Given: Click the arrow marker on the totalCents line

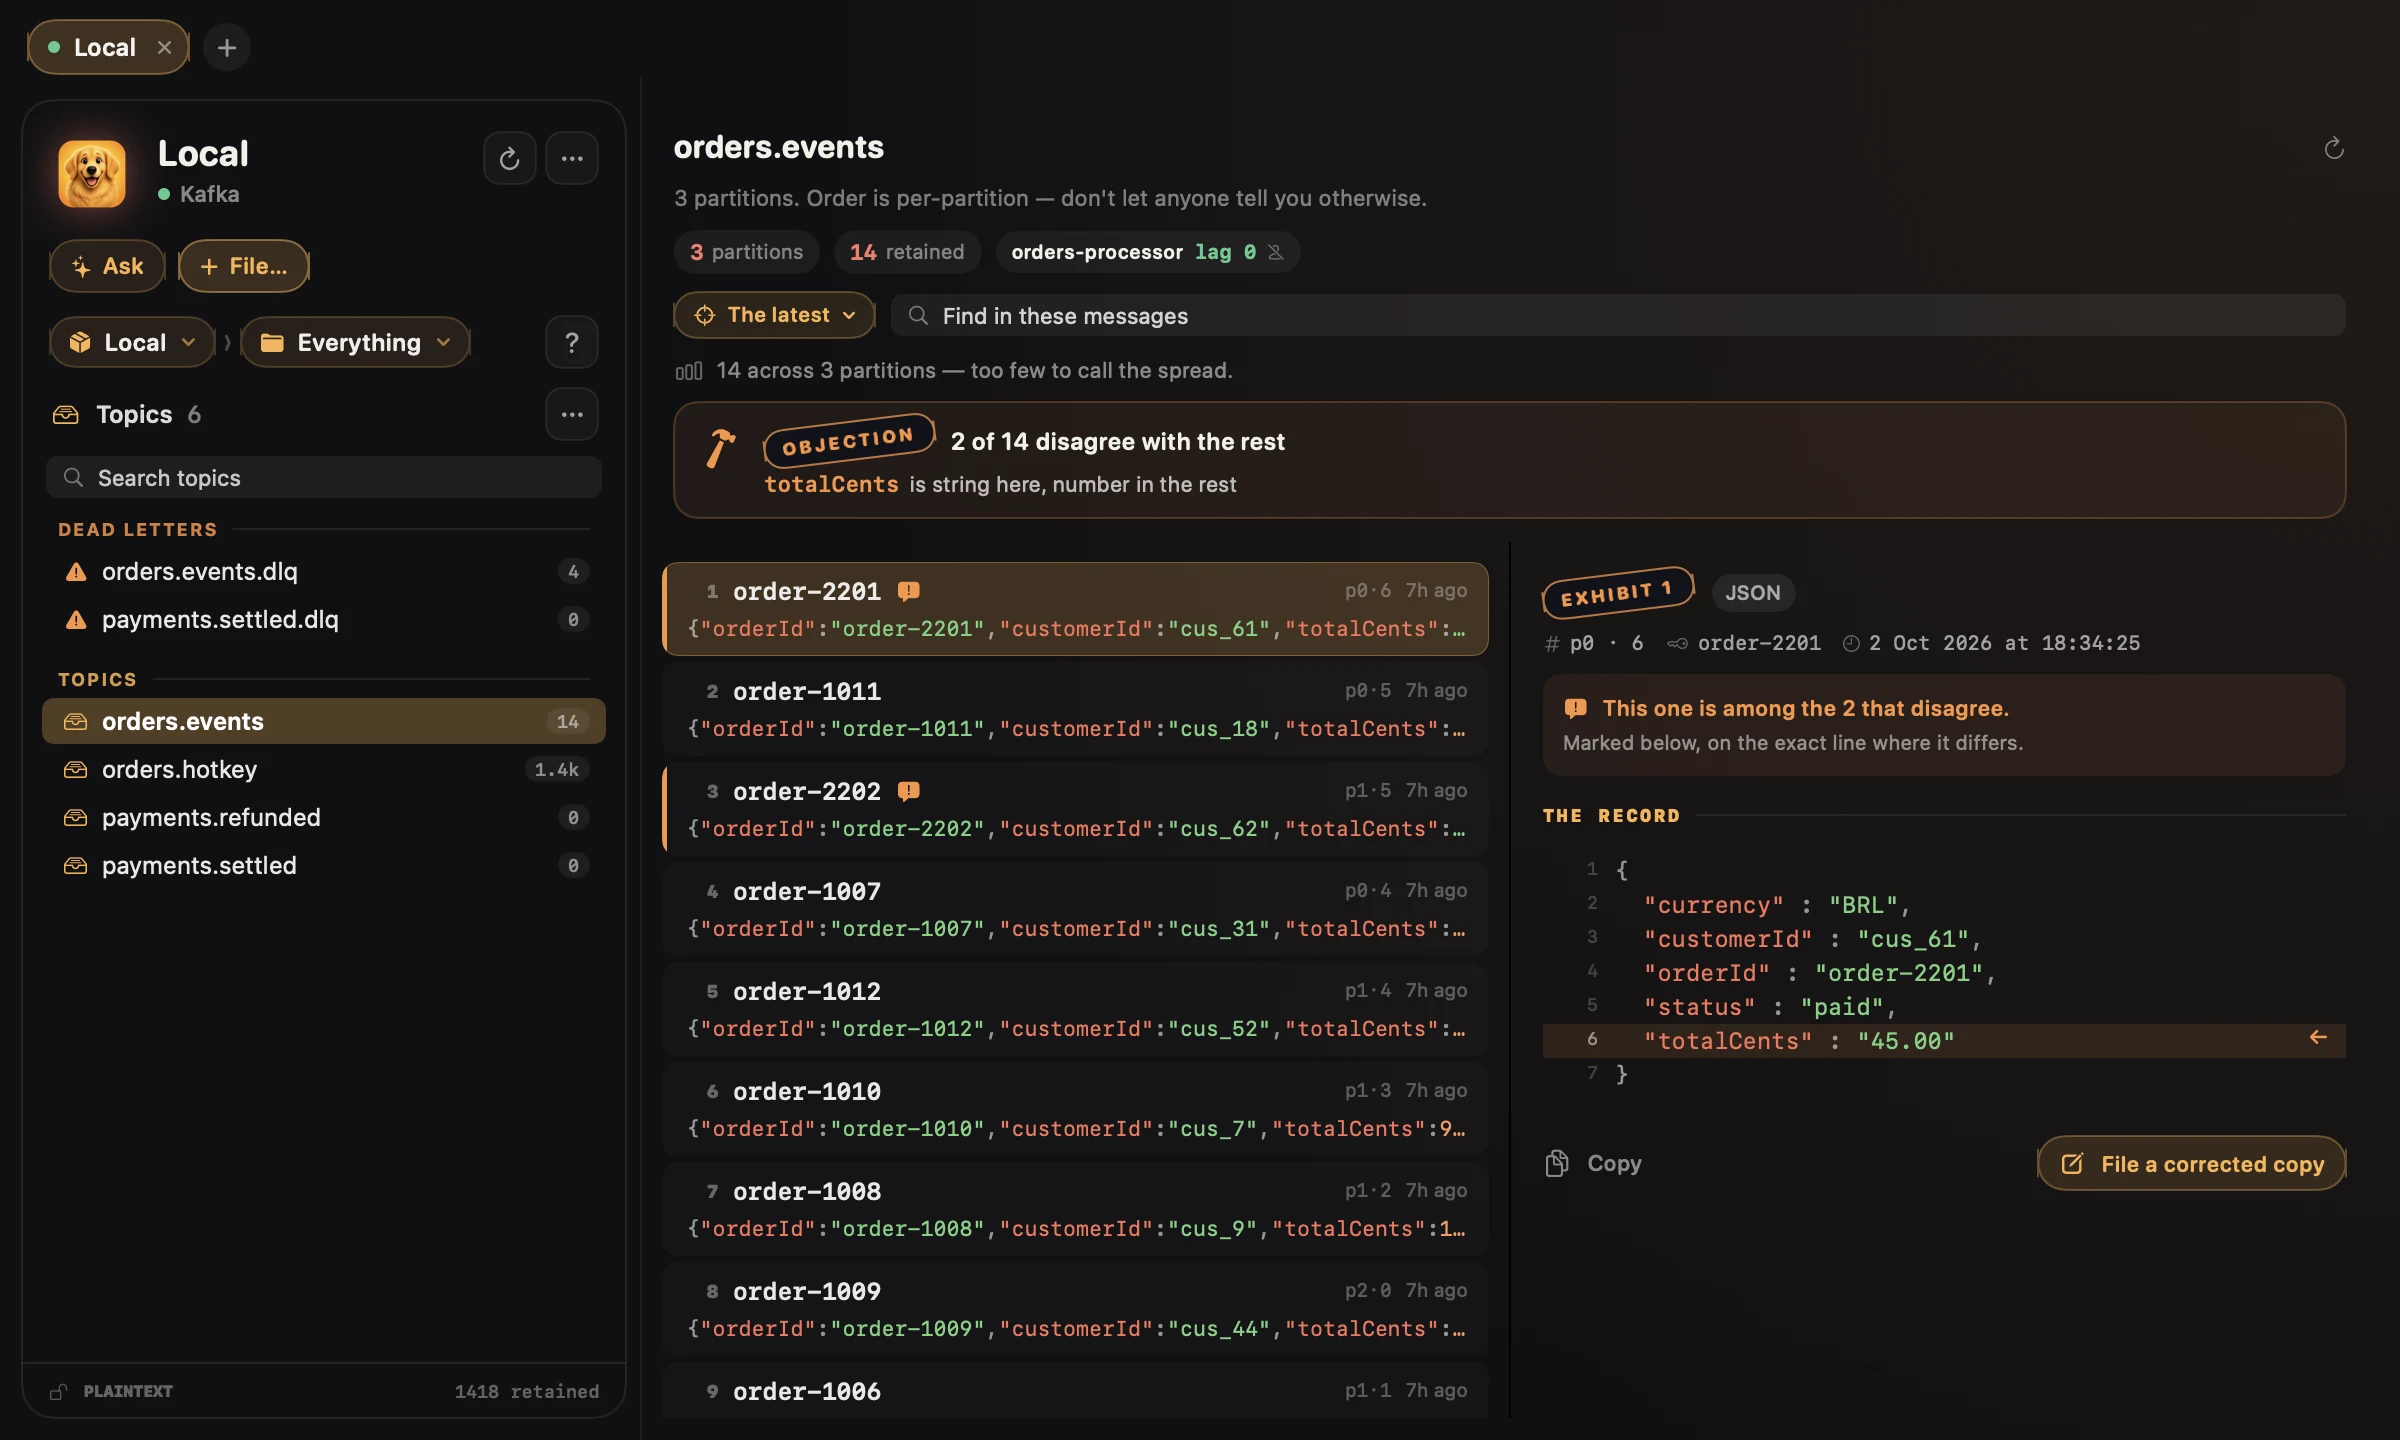Looking at the screenshot, I should [x=2318, y=1038].
